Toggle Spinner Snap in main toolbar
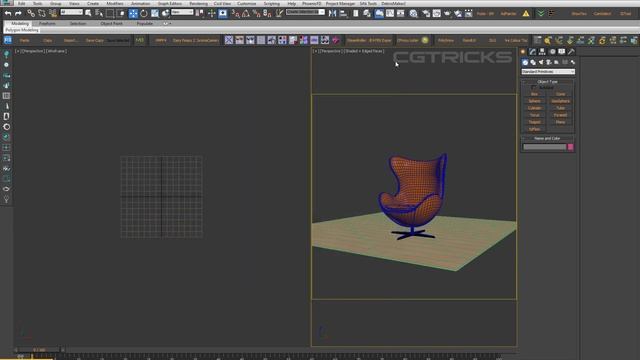640x360 pixels. pos(267,13)
